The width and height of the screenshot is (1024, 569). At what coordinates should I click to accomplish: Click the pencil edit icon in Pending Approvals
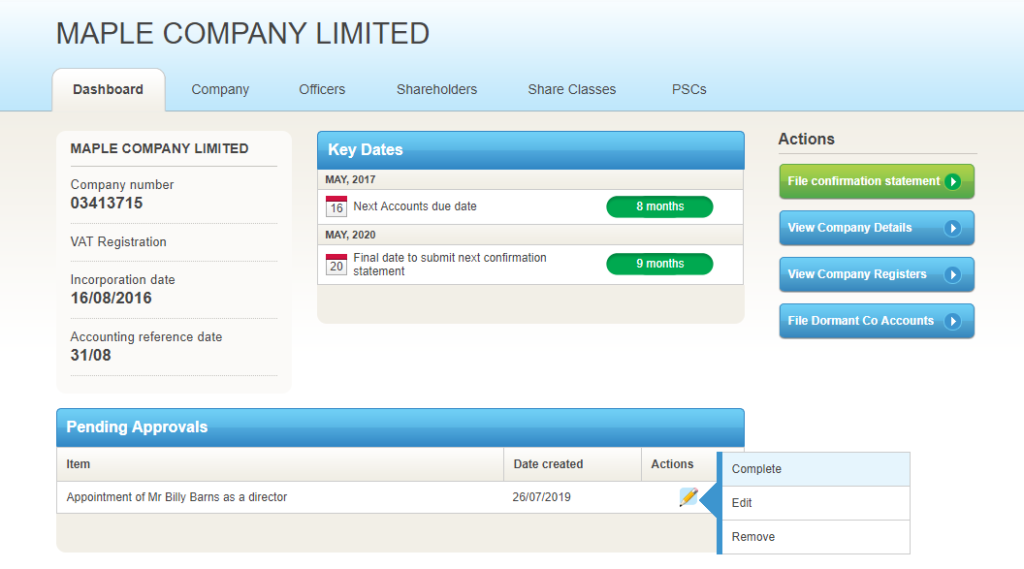(x=688, y=497)
